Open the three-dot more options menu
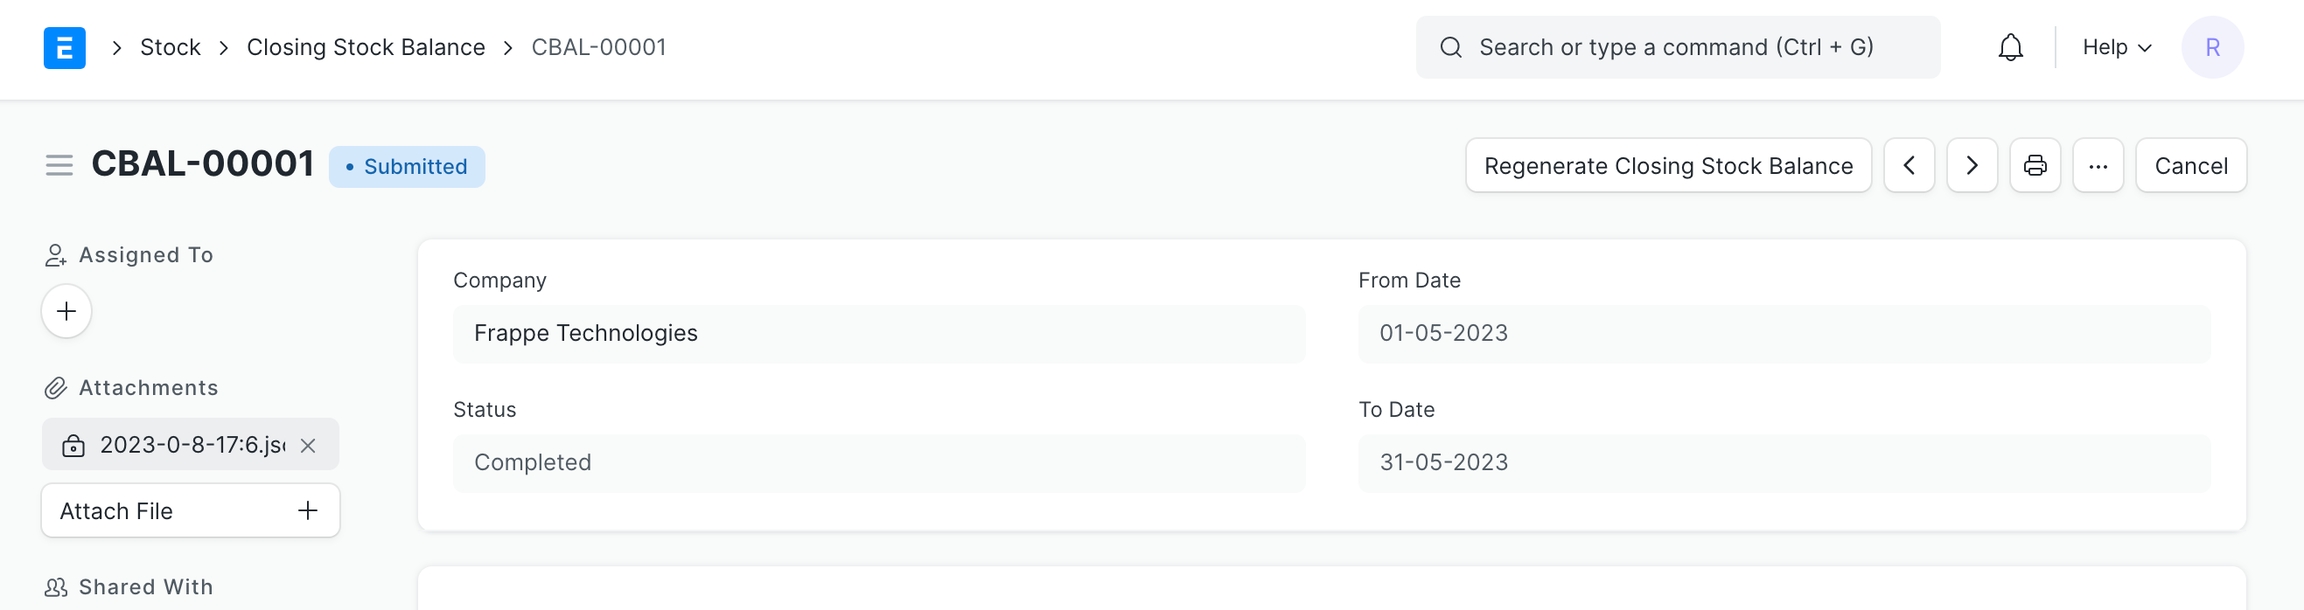Image resolution: width=2304 pixels, height=610 pixels. click(2098, 165)
